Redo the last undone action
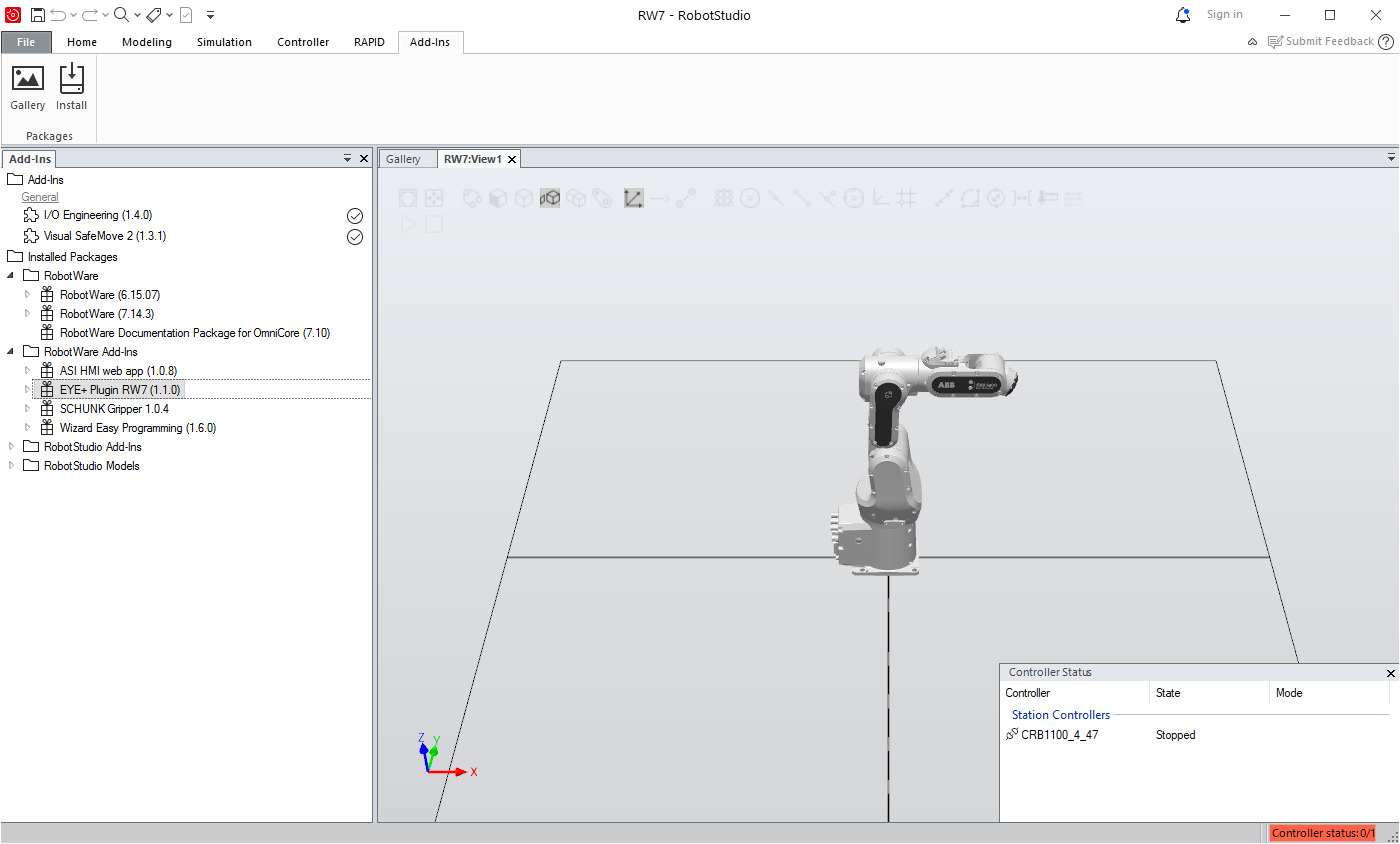 (90, 15)
